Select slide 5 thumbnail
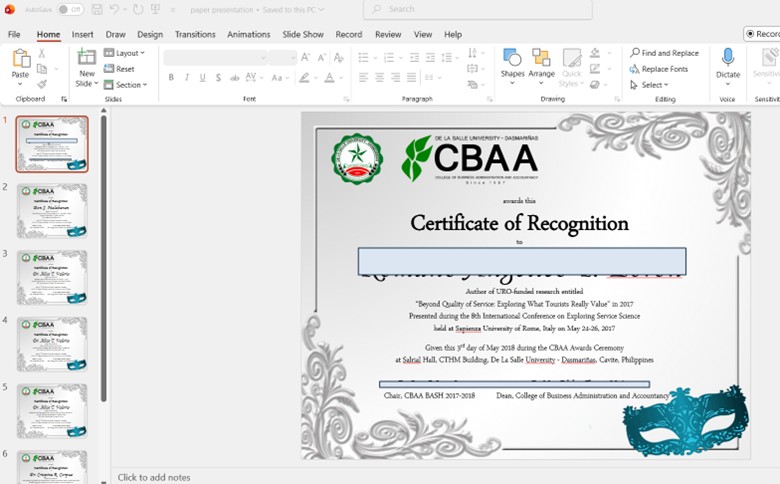The height and width of the screenshot is (484, 780). [52, 411]
